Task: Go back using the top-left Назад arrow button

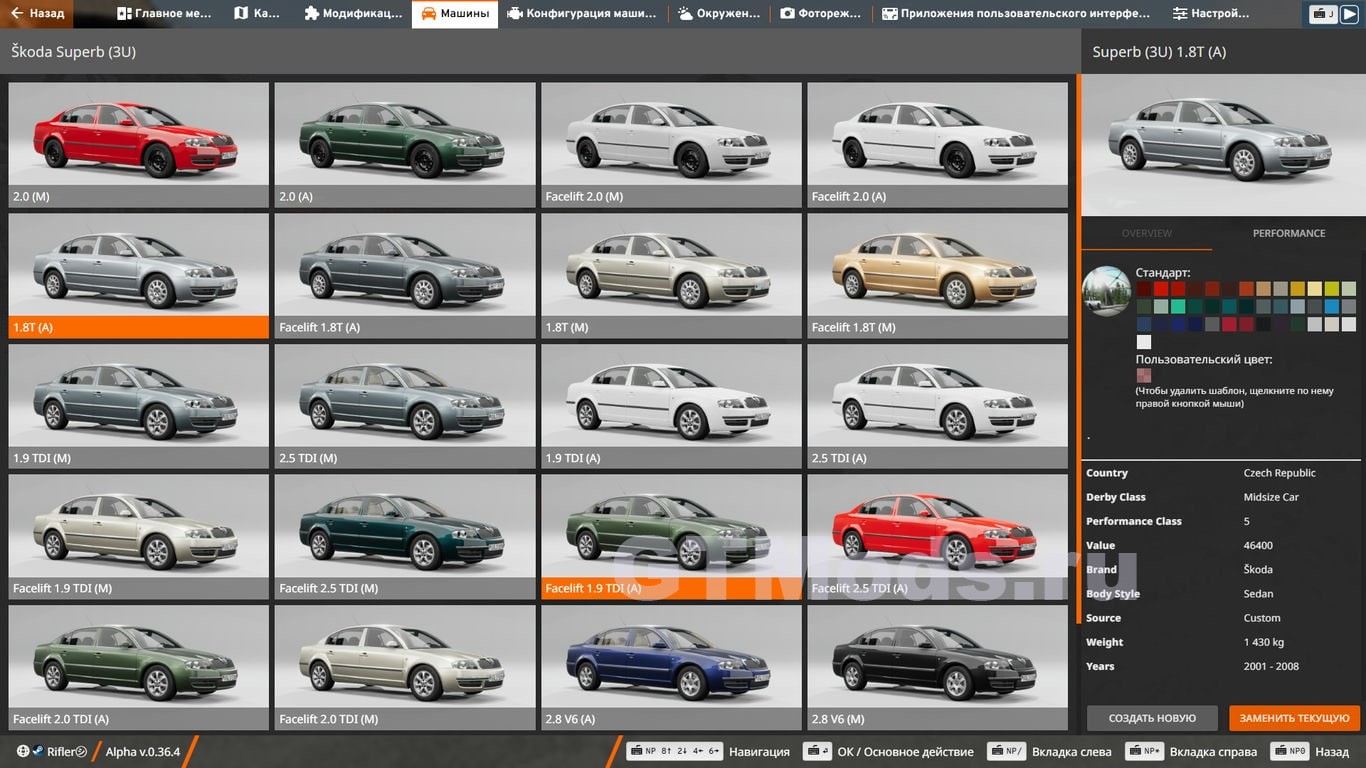Action: tap(37, 14)
